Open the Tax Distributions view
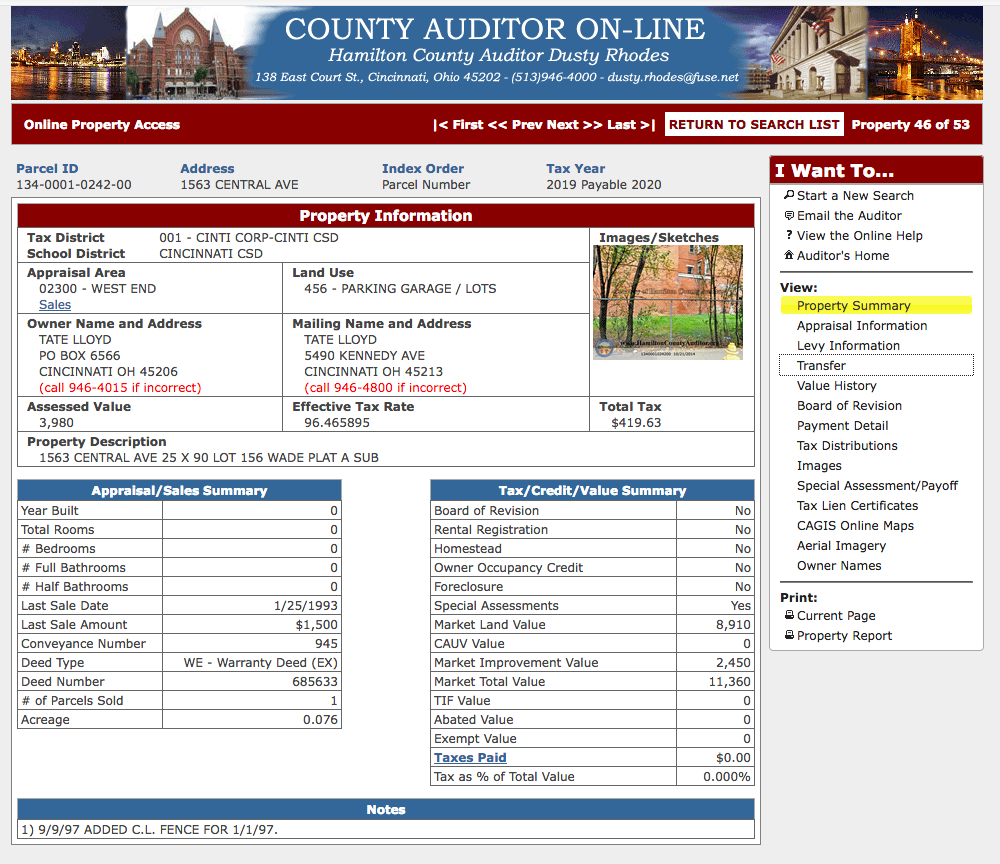This screenshot has height=864, width=1000. coord(847,446)
